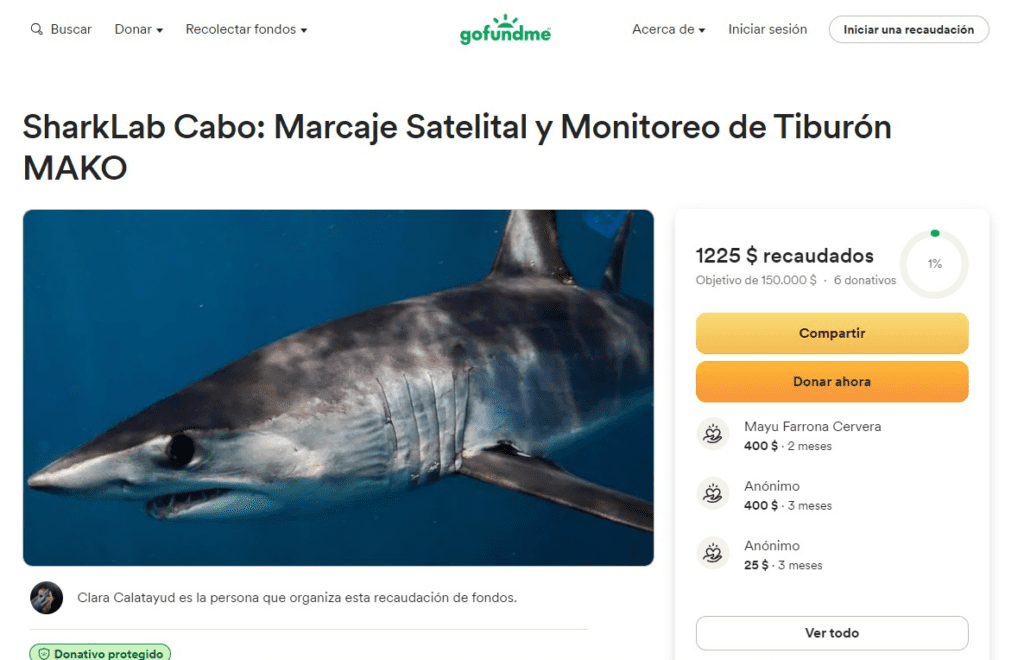Click the mako shark campaign photo
The image size is (1024, 660).
[x=338, y=388]
